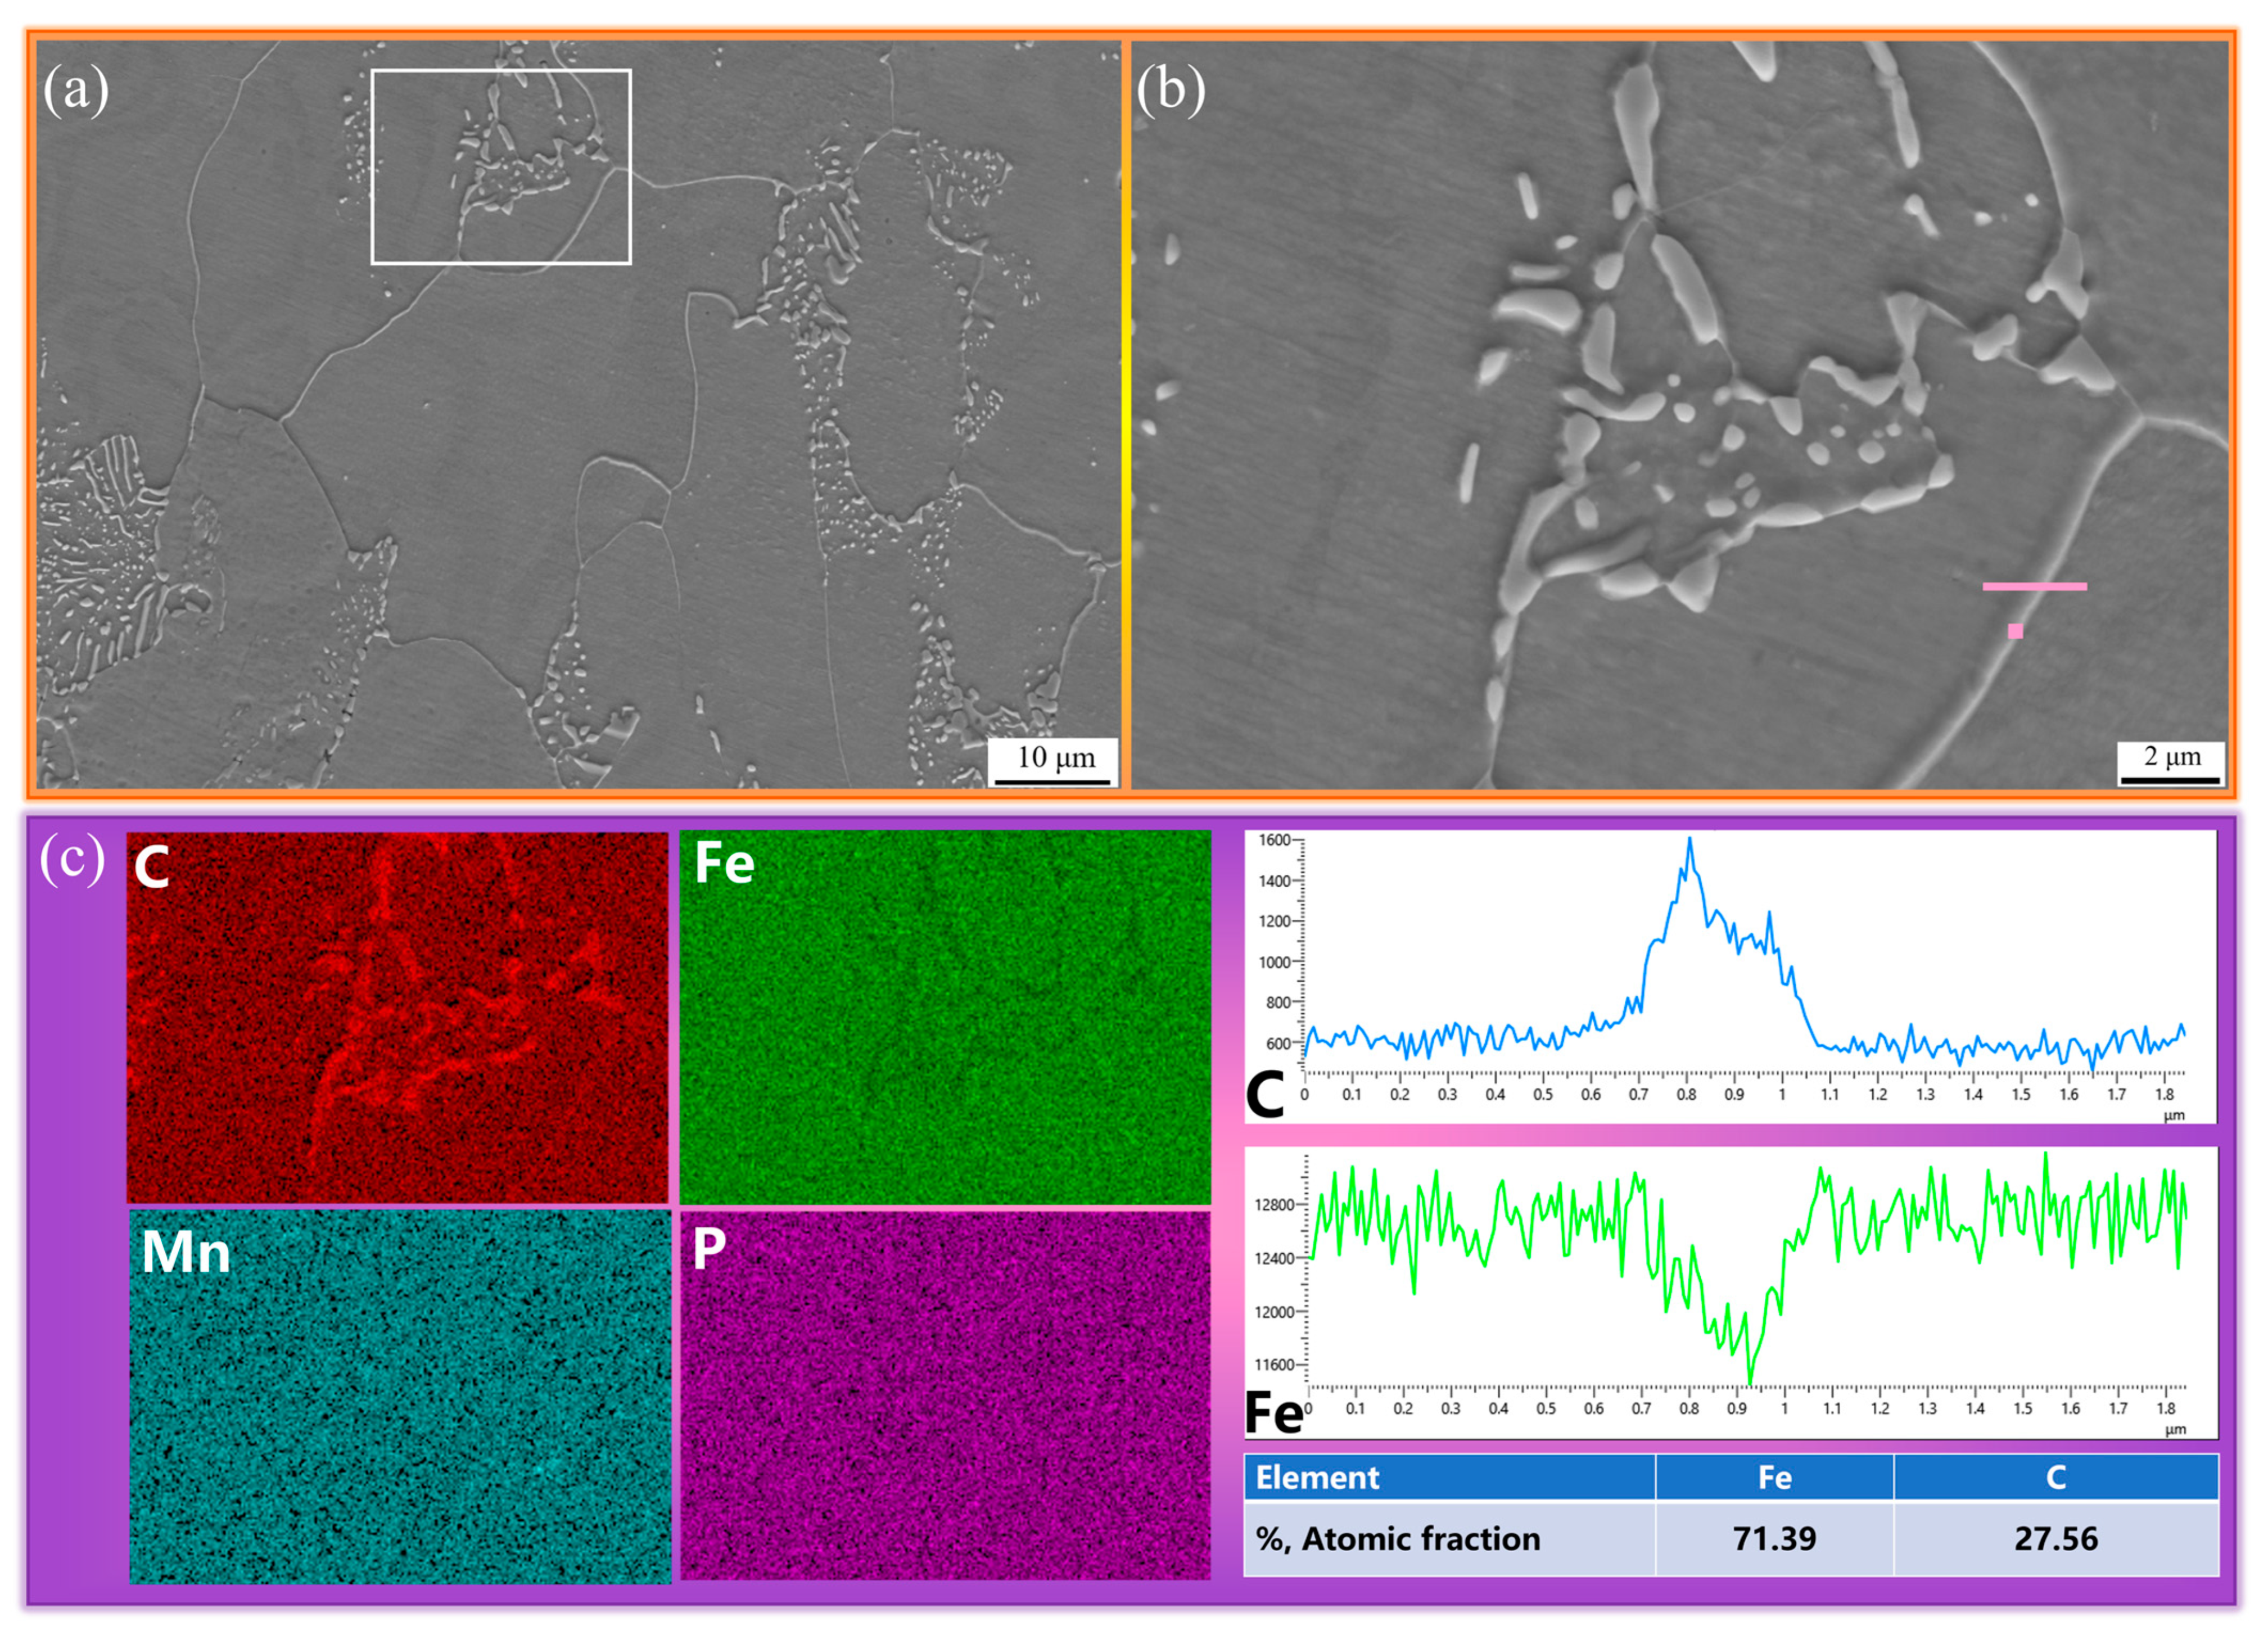Screen dimensions: 2268x1626
Task: Click the panel (a) label
Action: (x=76, y=90)
